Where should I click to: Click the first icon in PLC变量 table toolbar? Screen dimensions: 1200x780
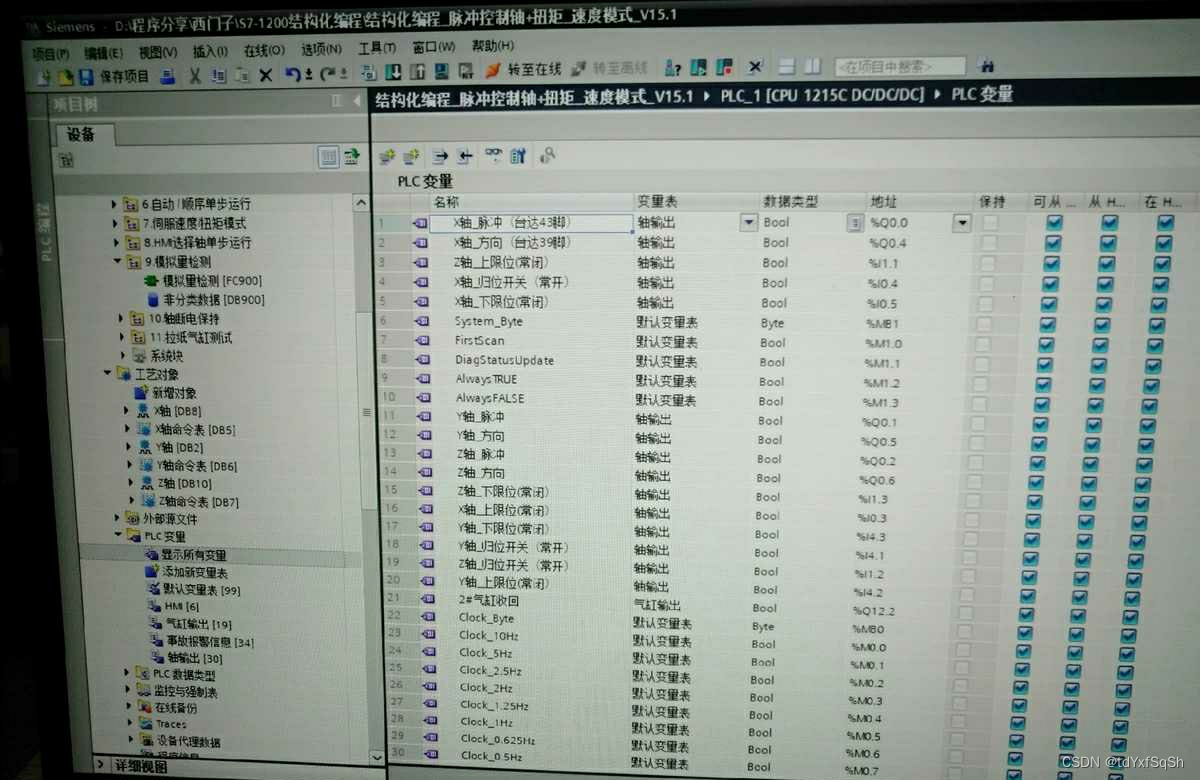[387, 157]
